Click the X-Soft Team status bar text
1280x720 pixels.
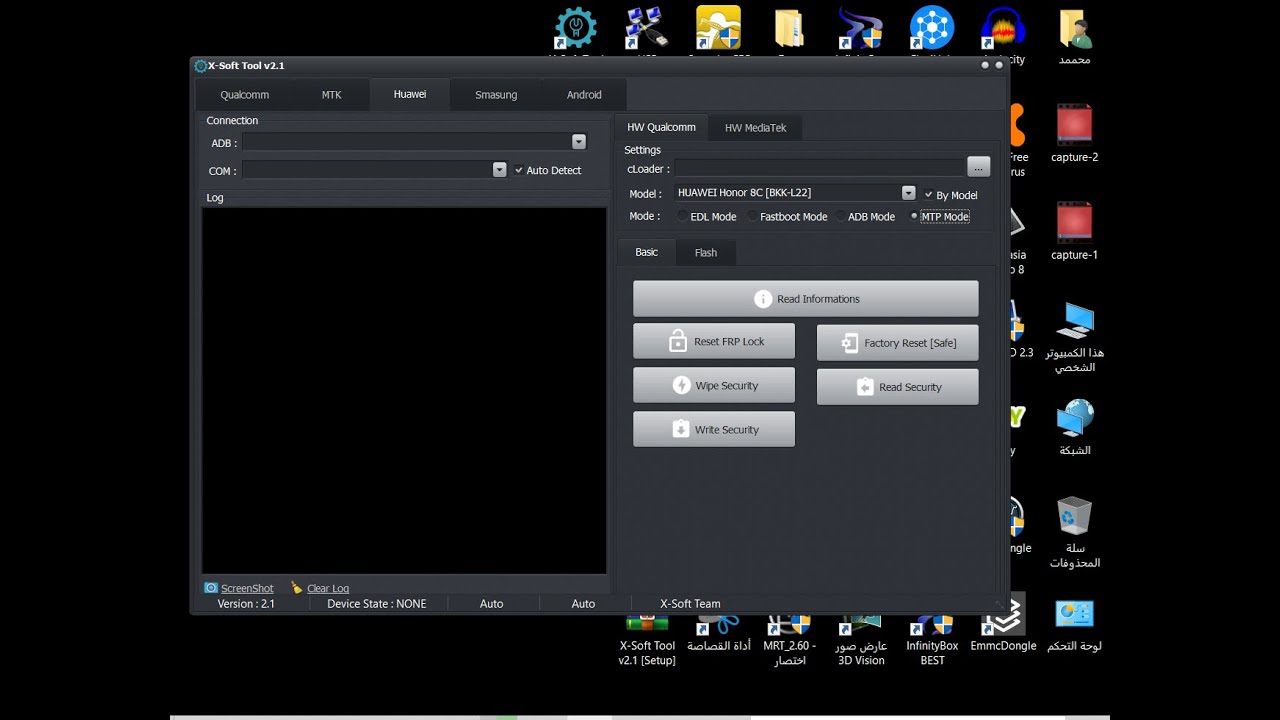[690, 604]
